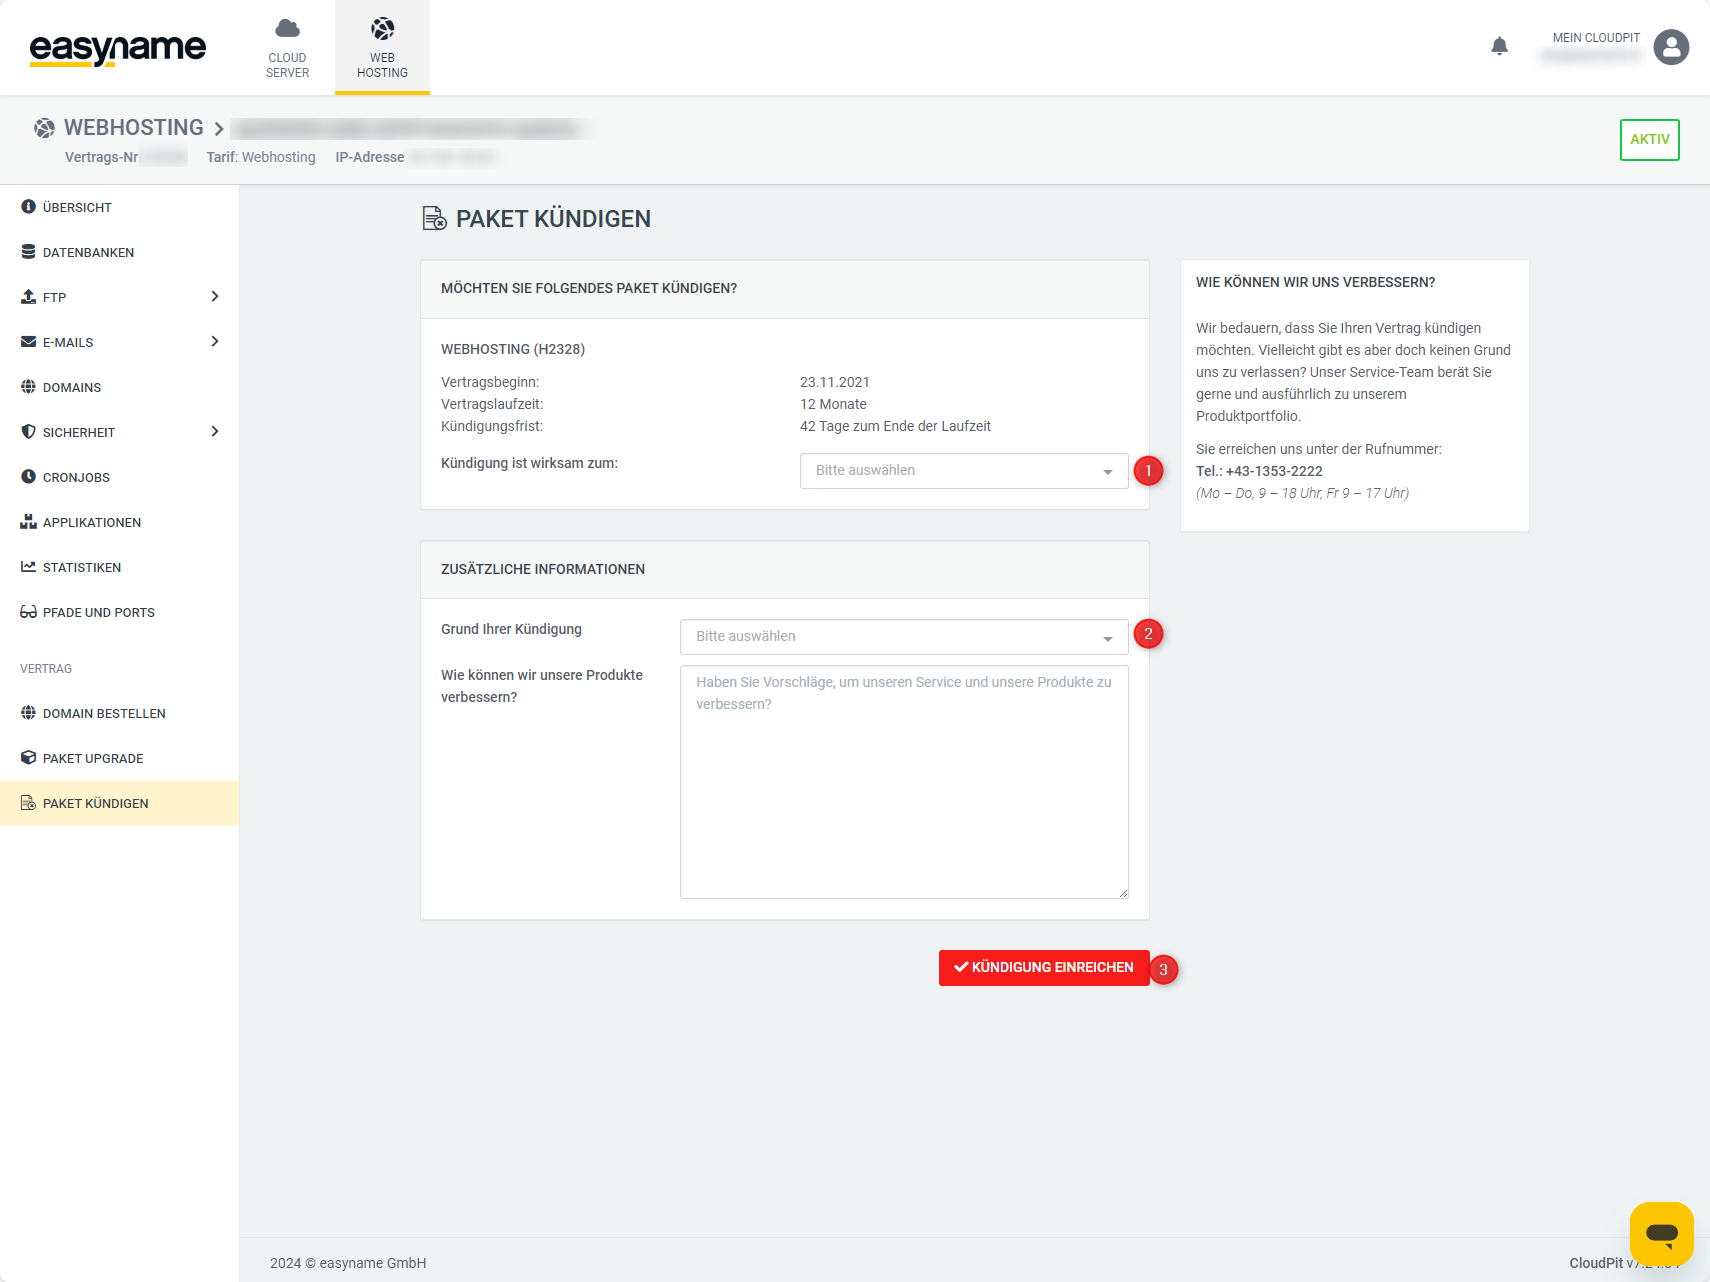
Task: Click the Cloud Server cloud icon
Action: (287, 28)
